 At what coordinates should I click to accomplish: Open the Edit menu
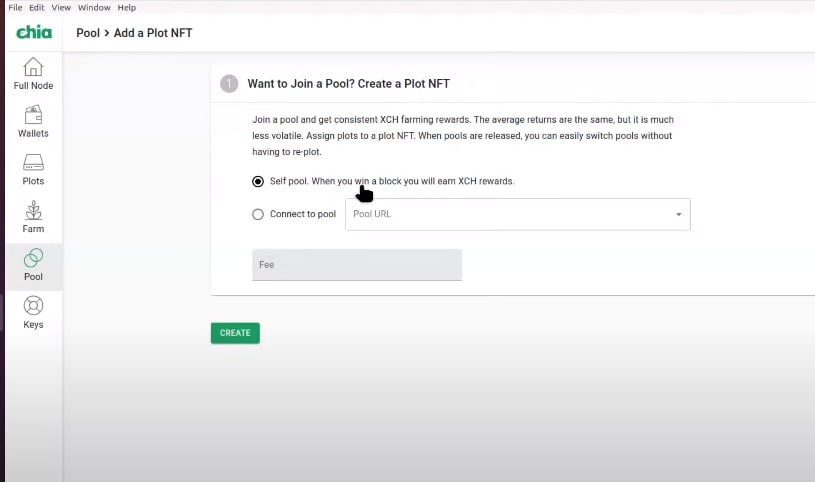click(36, 7)
